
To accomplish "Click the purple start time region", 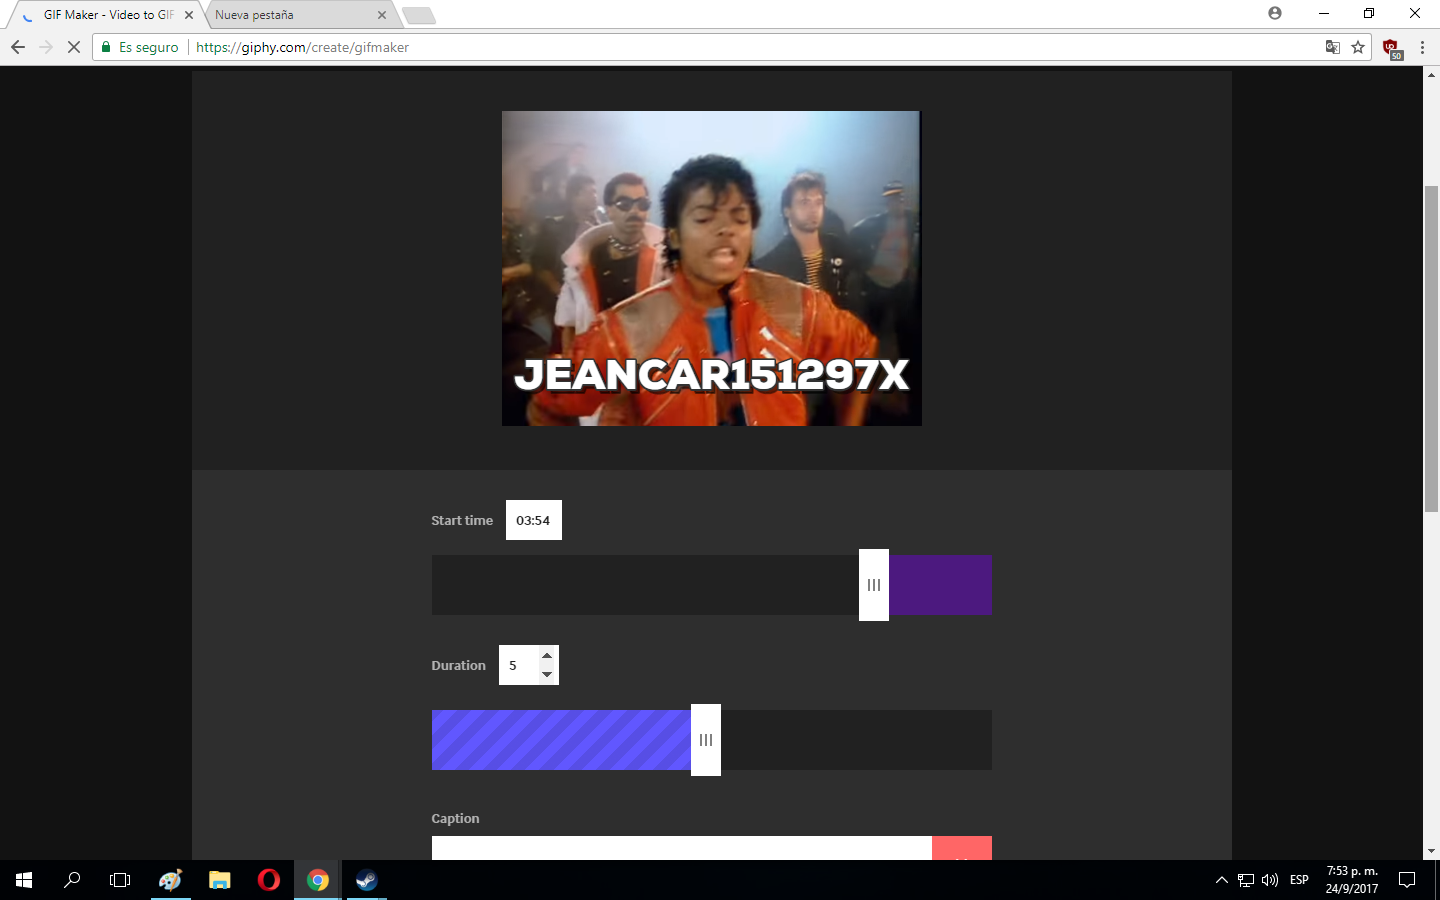I will click(940, 585).
